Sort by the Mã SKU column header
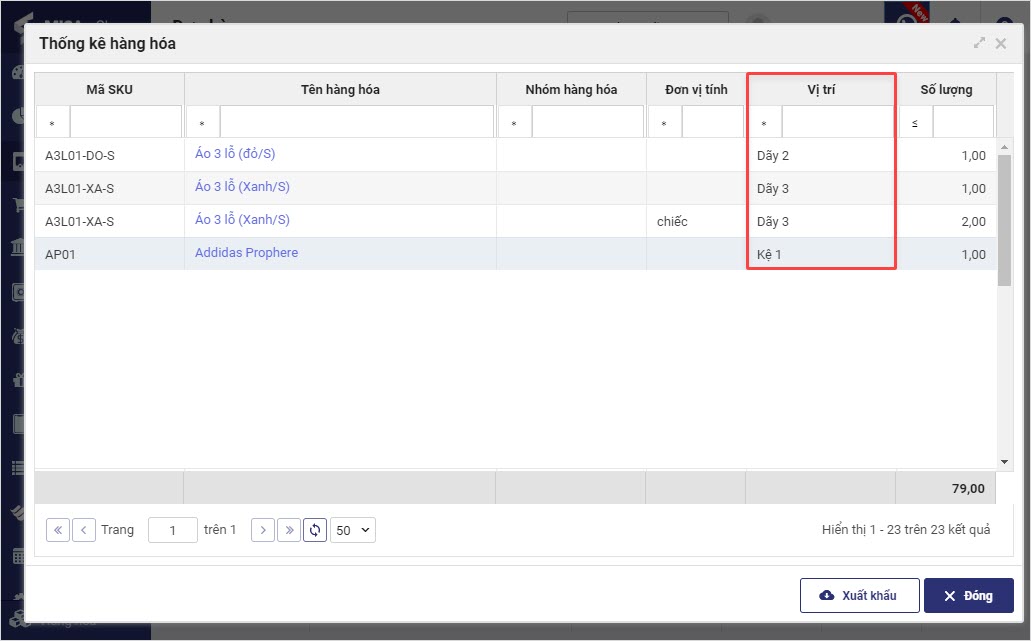 coord(109,89)
